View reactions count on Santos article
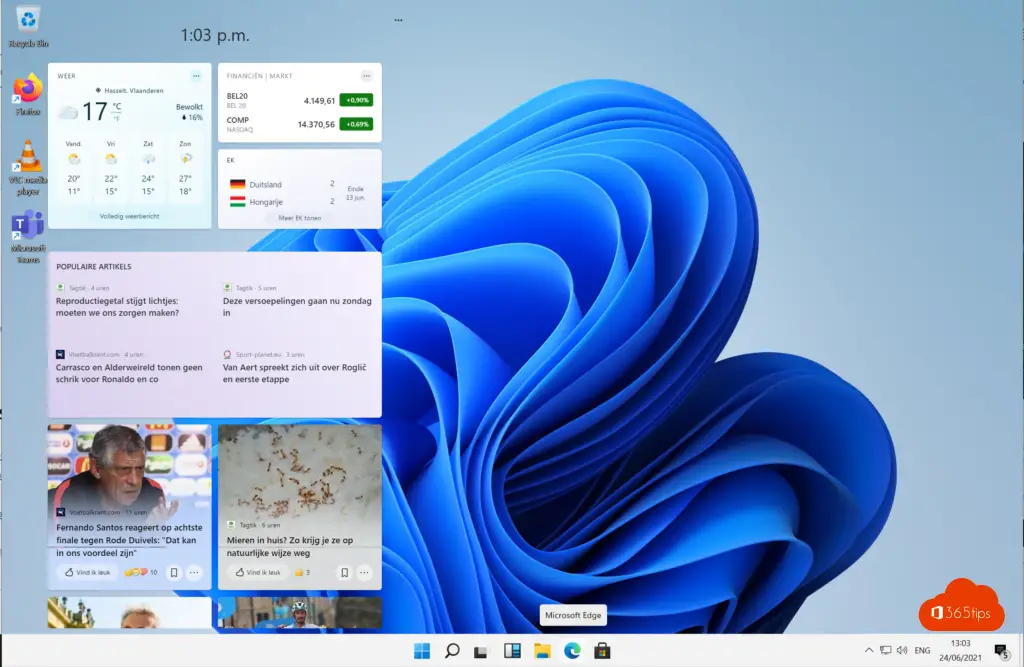Image resolution: width=1024 pixels, height=667 pixels. click(x=141, y=572)
